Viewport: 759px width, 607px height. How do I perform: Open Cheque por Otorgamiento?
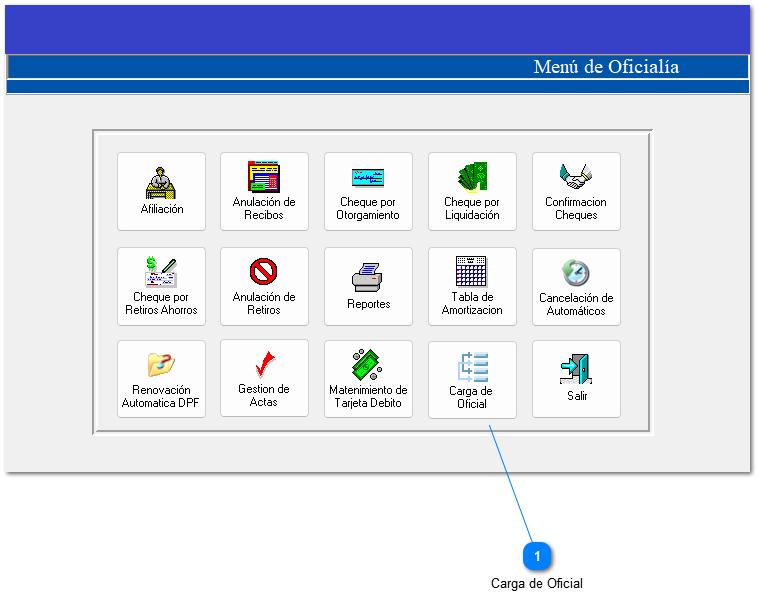click(x=368, y=190)
